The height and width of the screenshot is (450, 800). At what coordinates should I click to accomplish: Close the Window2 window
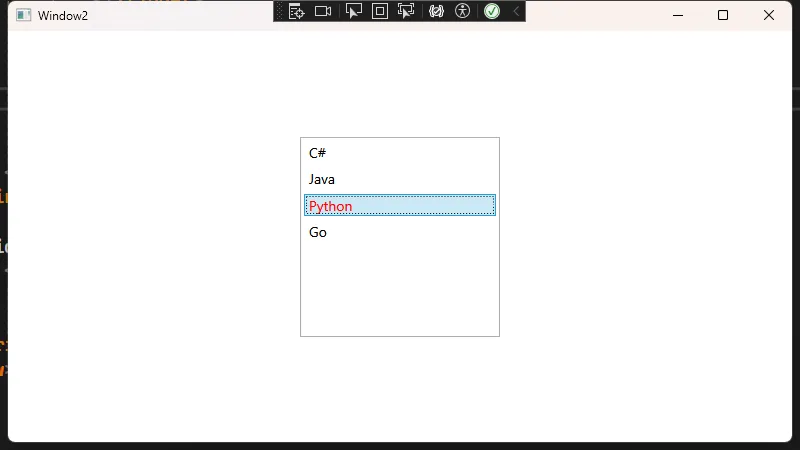click(x=769, y=15)
